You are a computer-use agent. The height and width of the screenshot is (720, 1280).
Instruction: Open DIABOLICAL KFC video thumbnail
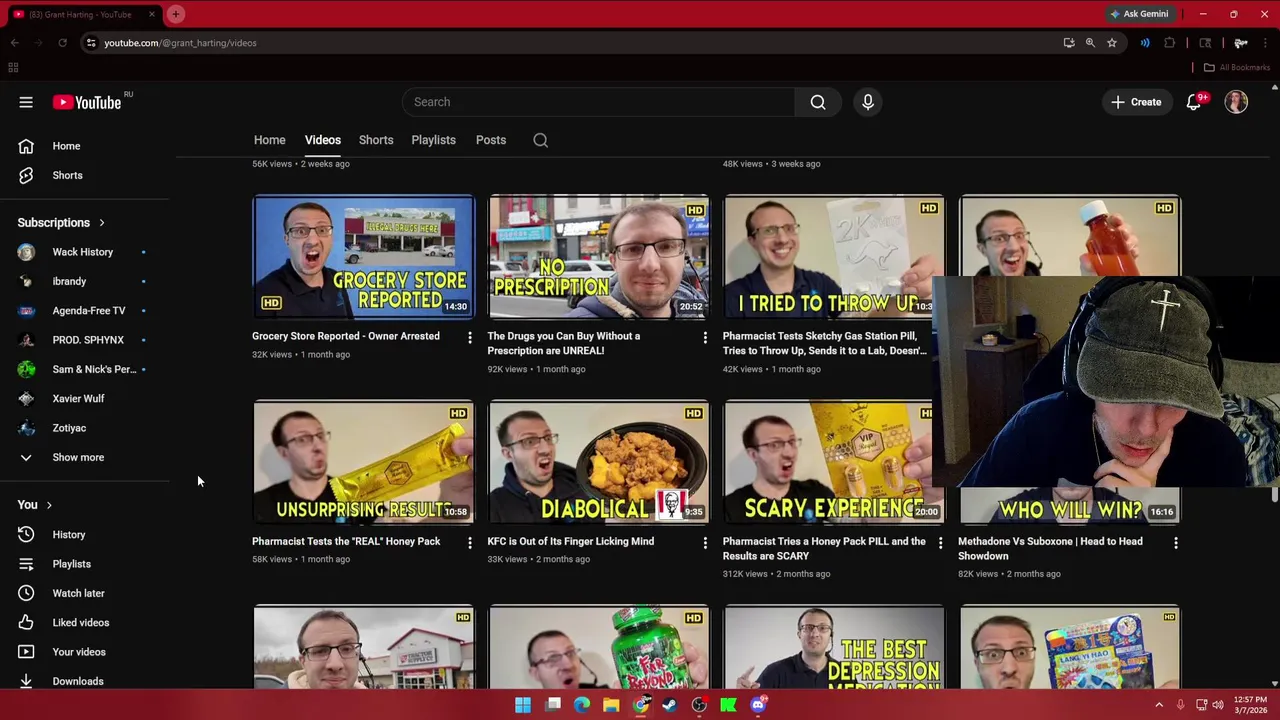point(599,462)
